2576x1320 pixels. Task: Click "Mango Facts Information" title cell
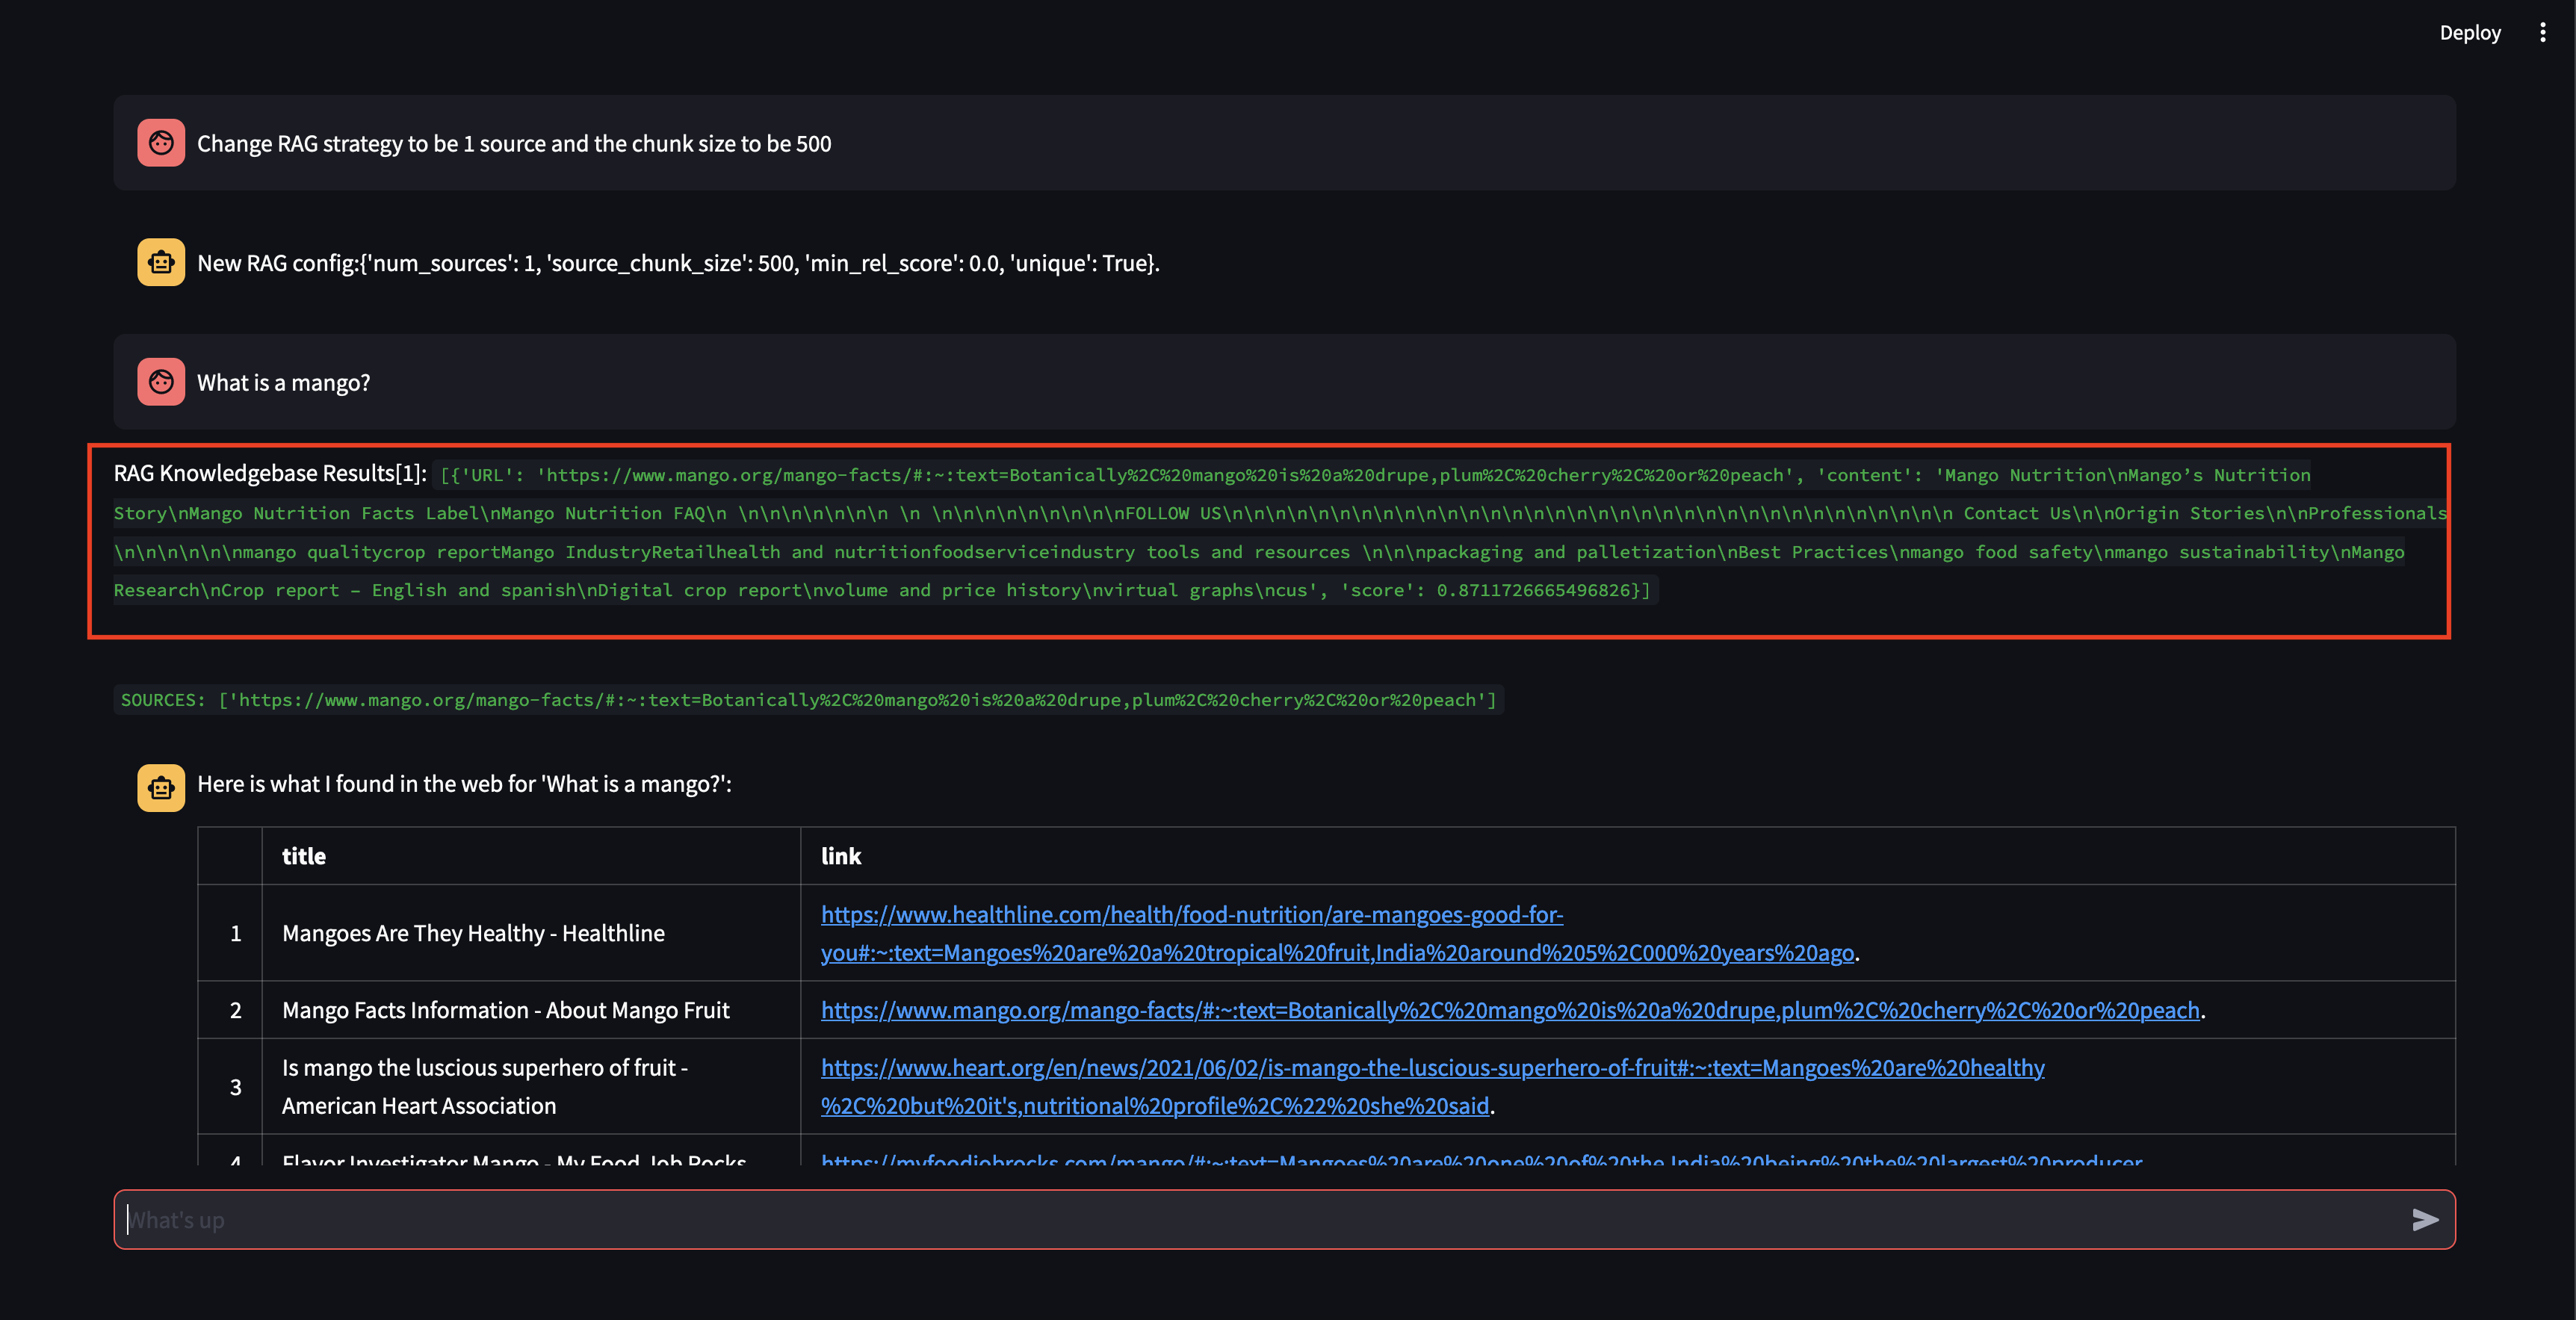point(505,1010)
